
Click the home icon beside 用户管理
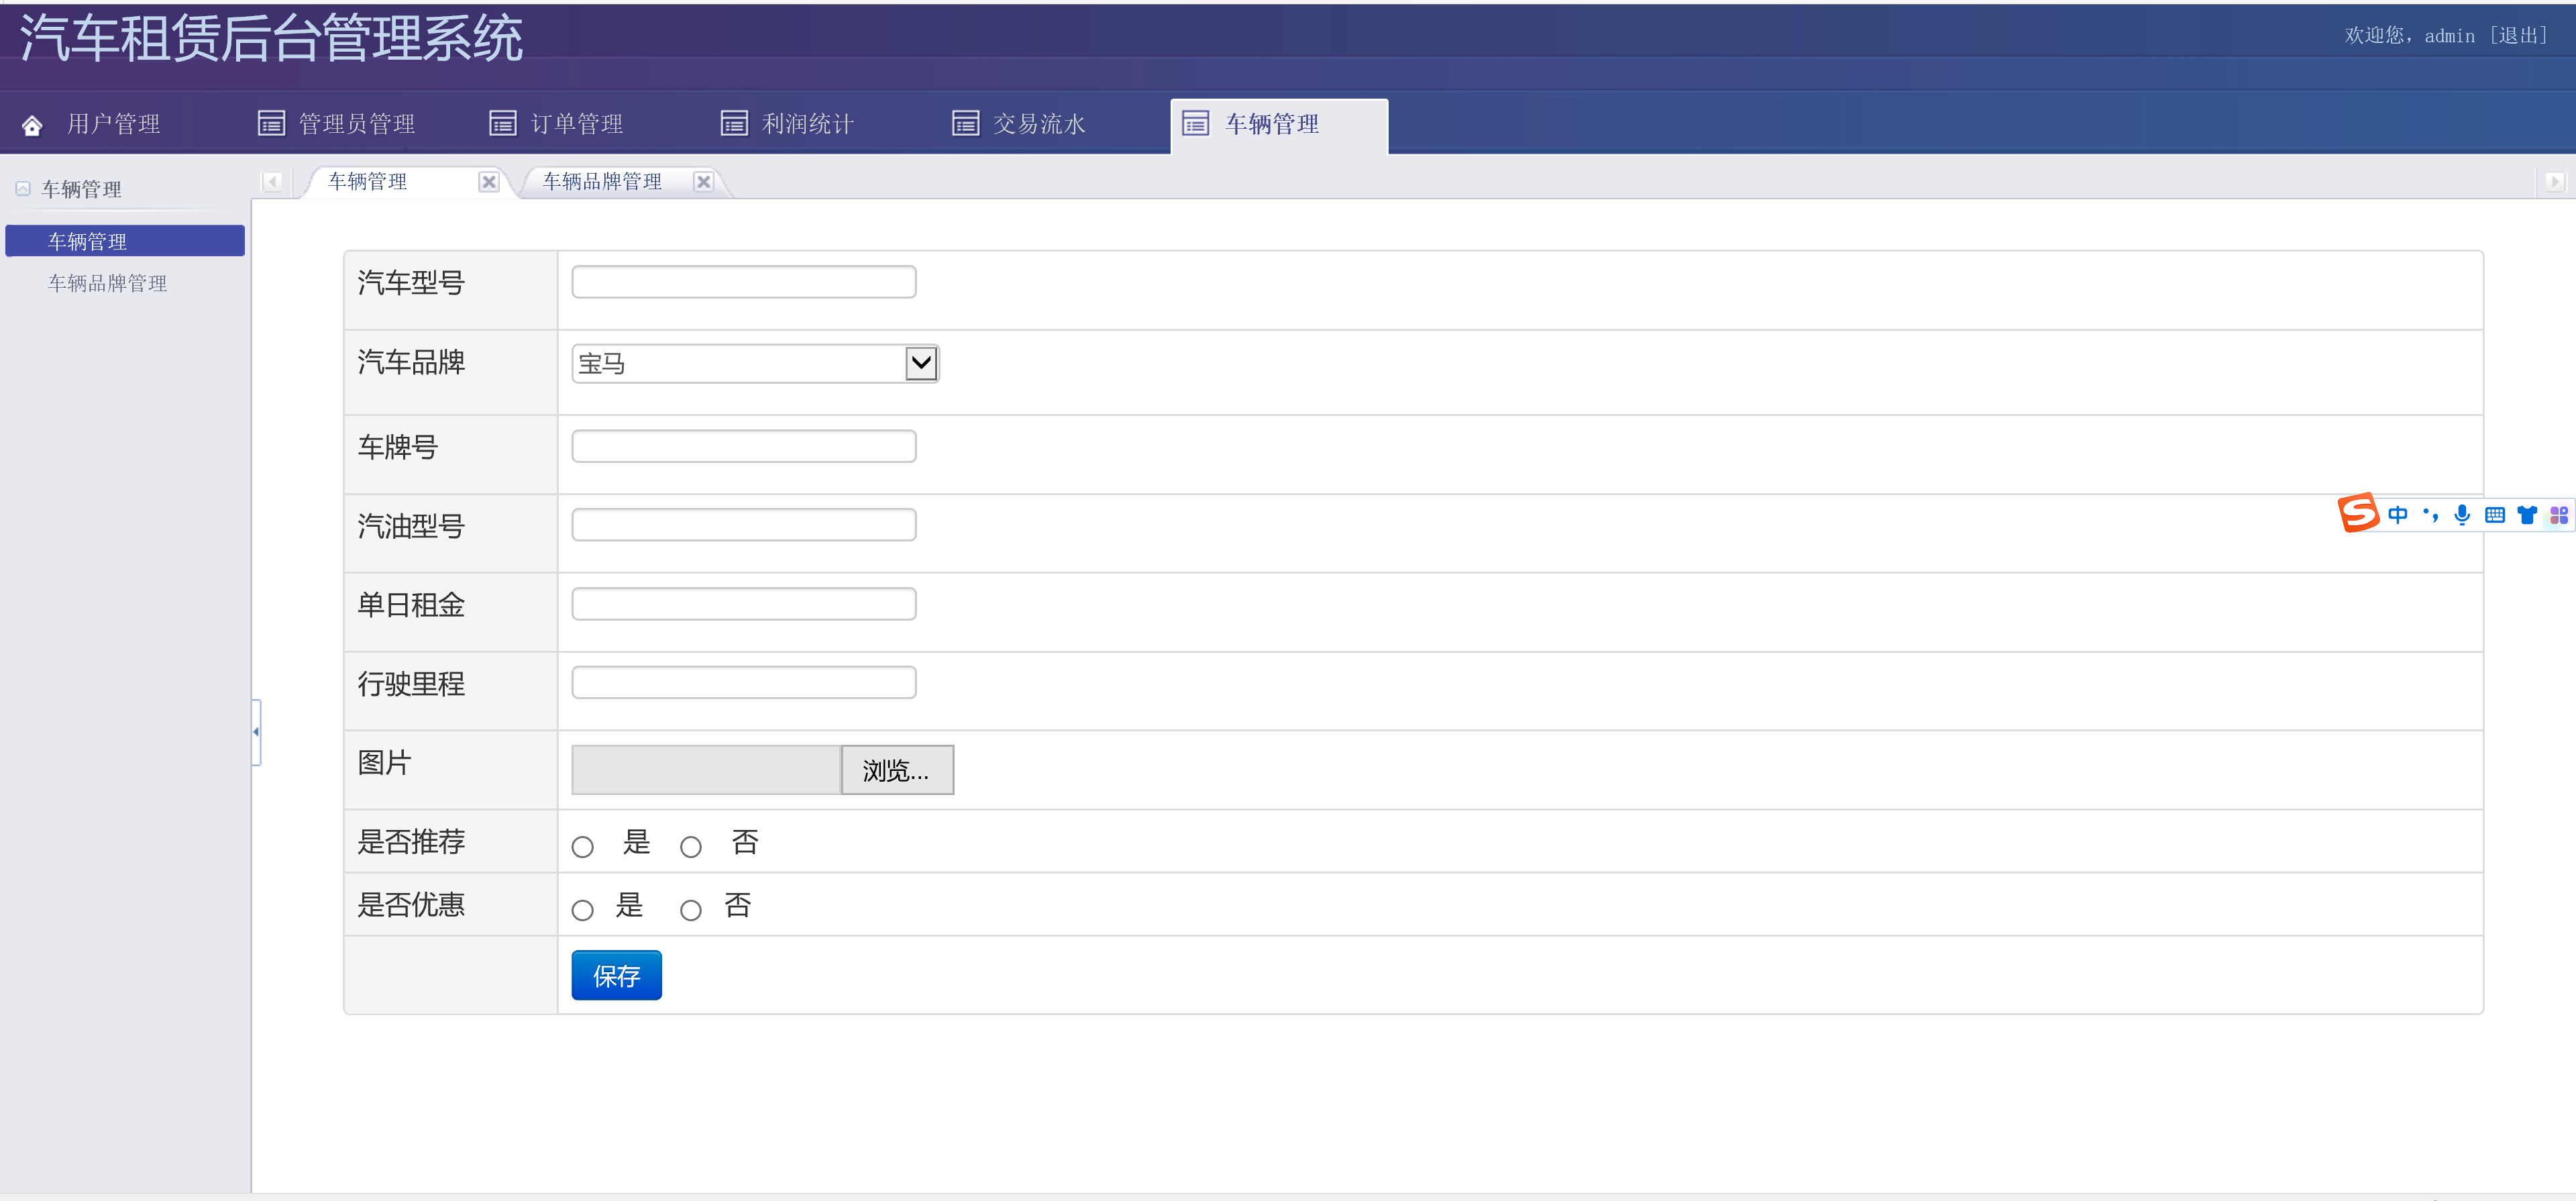[32, 125]
